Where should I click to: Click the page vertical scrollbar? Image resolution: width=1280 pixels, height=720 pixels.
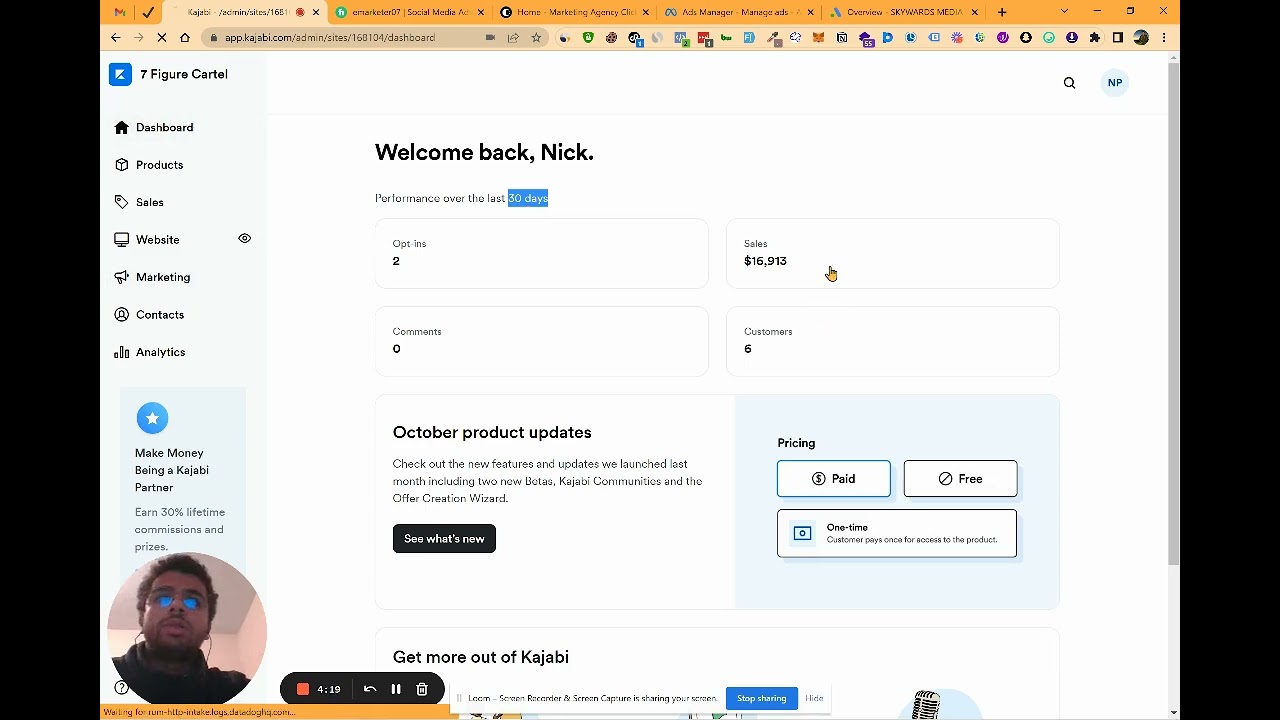click(1173, 315)
